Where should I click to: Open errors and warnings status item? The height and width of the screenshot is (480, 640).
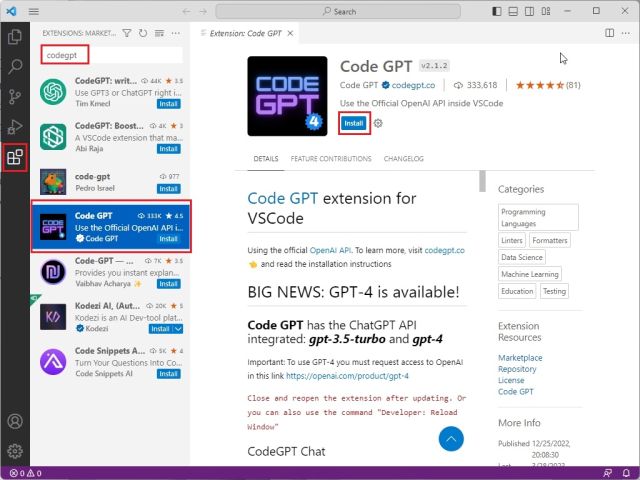click(x=26, y=473)
